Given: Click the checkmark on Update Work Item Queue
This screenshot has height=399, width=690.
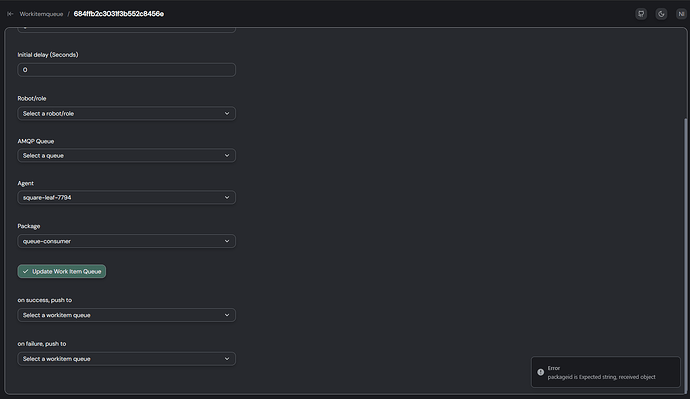Looking at the screenshot, I should [x=26, y=271].
